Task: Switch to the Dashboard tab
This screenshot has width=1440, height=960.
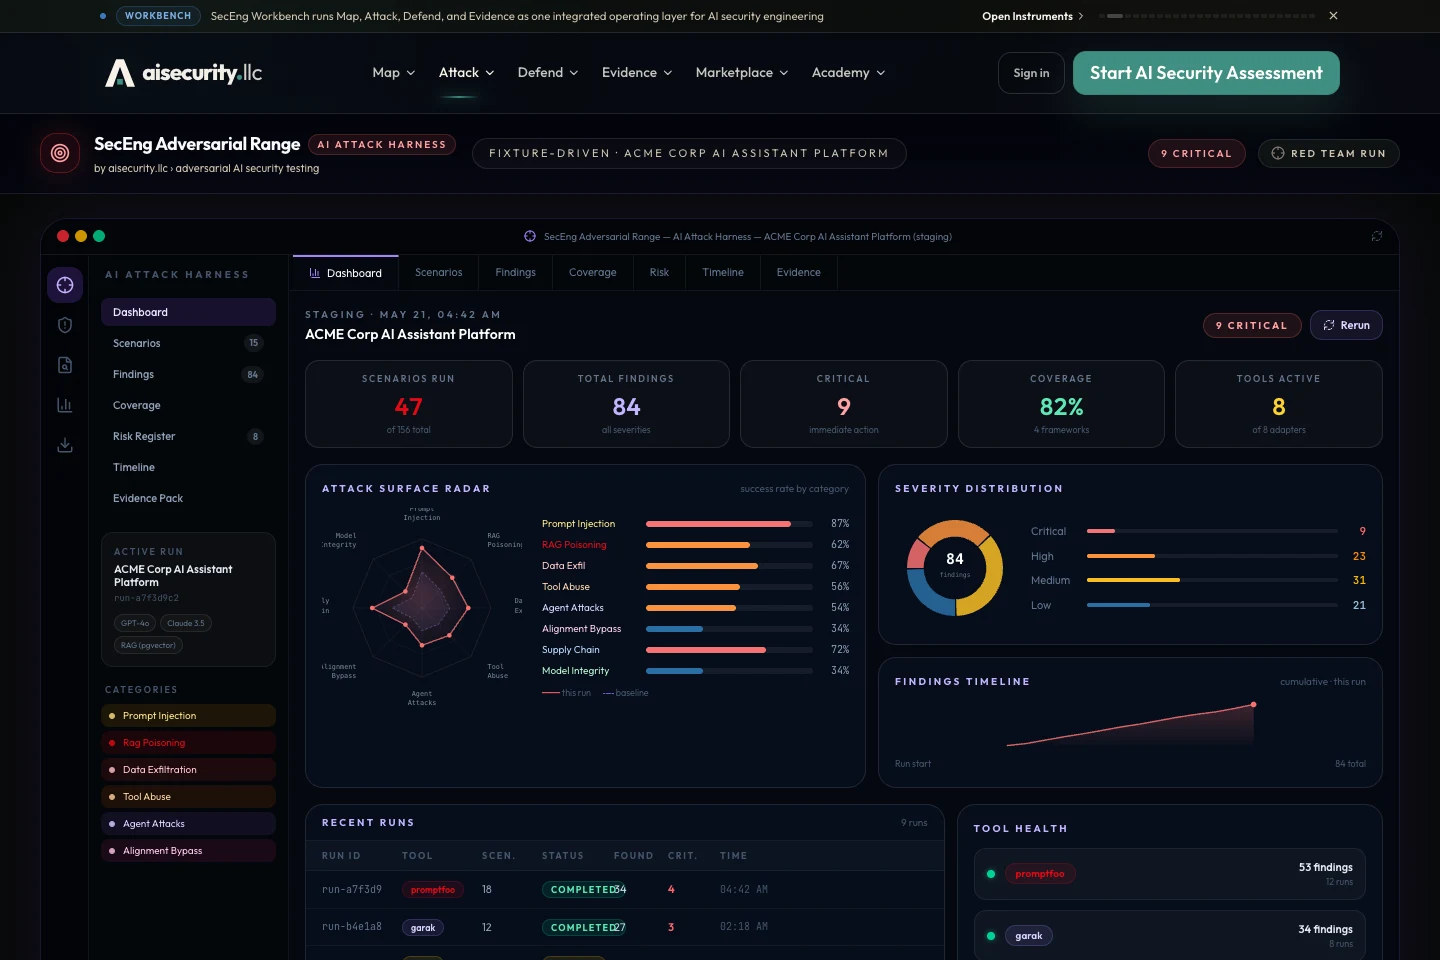Action: [346, 273]
